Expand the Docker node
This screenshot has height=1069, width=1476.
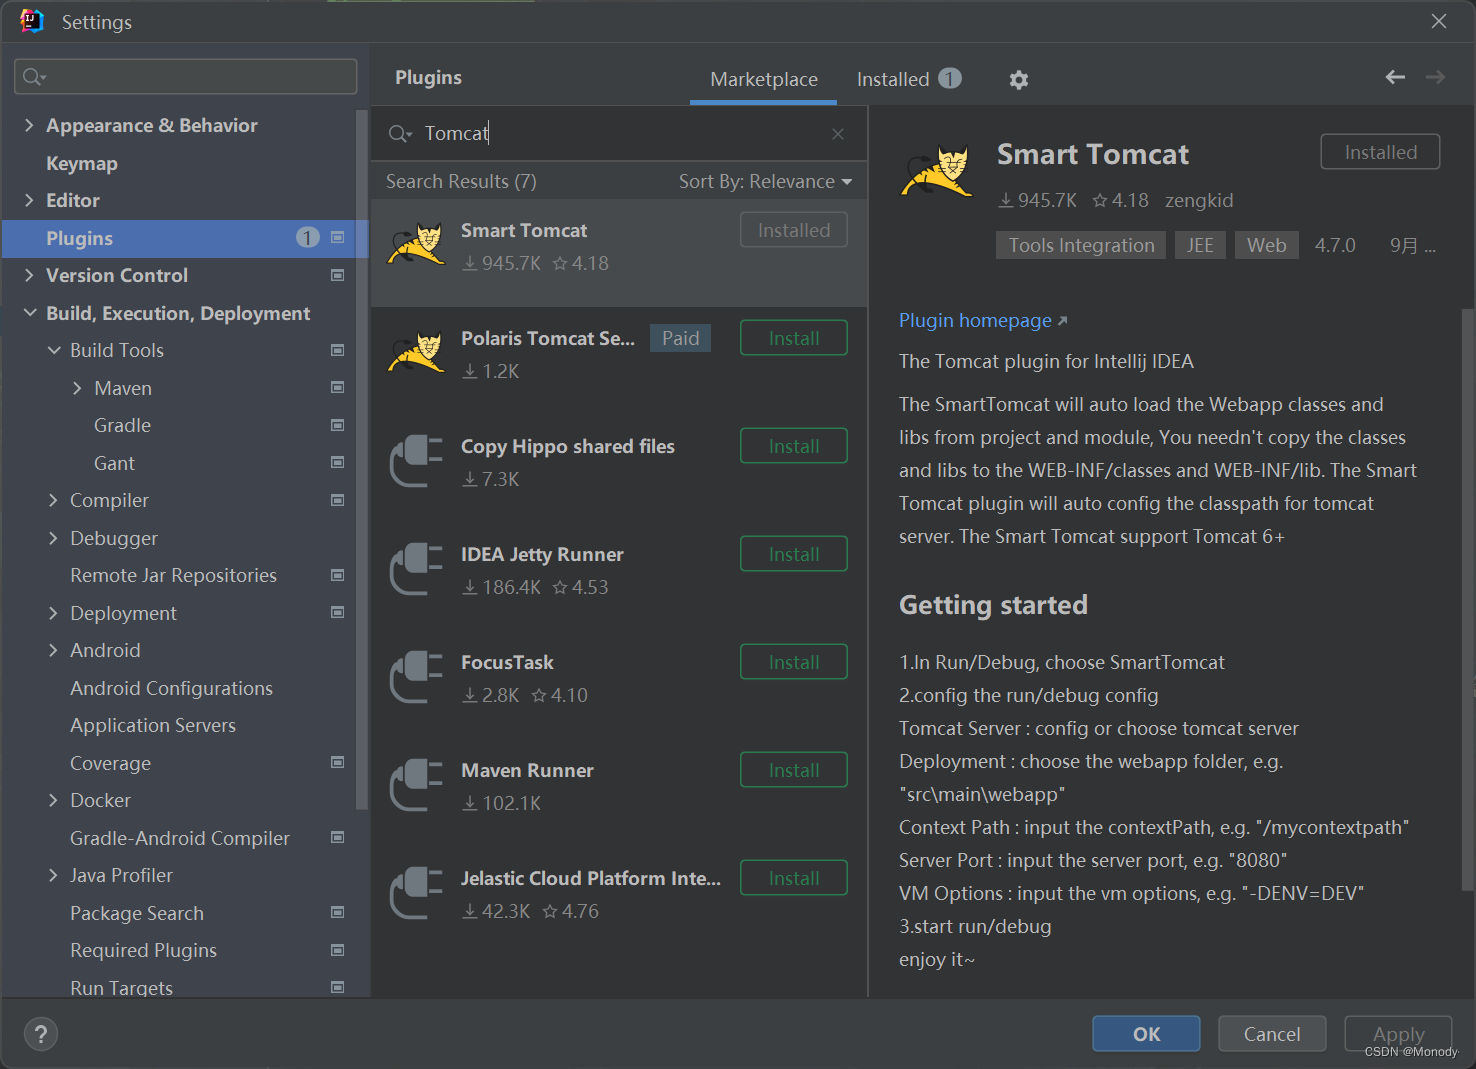[54, 800]
